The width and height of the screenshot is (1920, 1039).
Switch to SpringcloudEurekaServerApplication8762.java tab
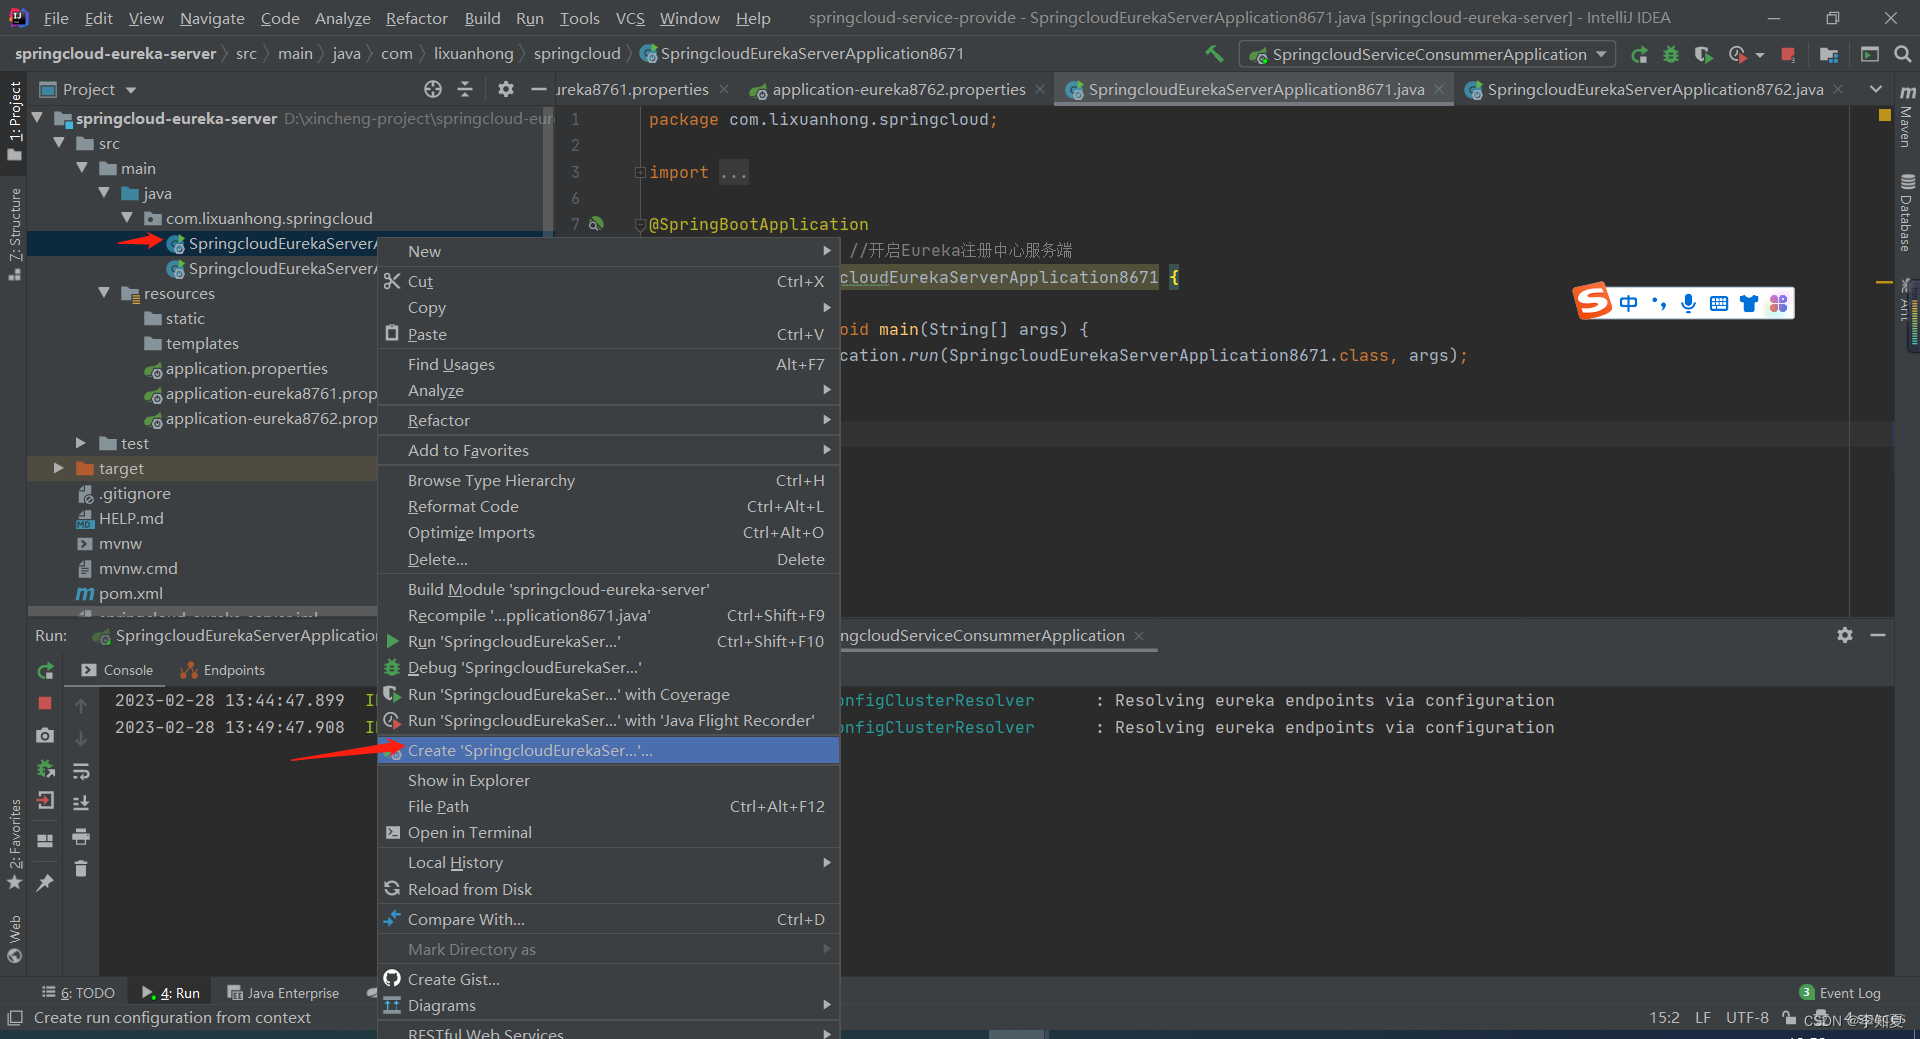(1654, 90)
